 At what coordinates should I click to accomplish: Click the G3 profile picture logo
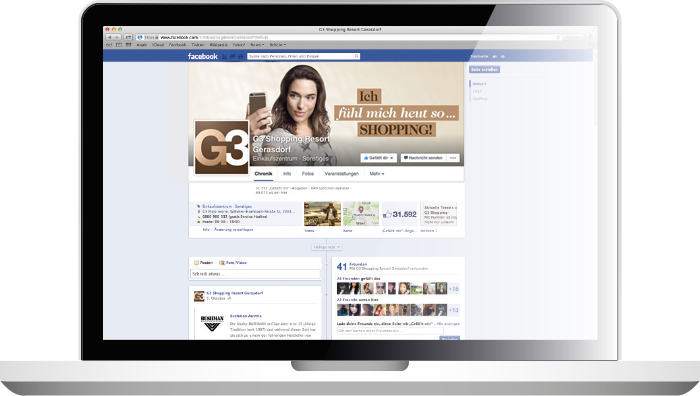click(221, 147)
